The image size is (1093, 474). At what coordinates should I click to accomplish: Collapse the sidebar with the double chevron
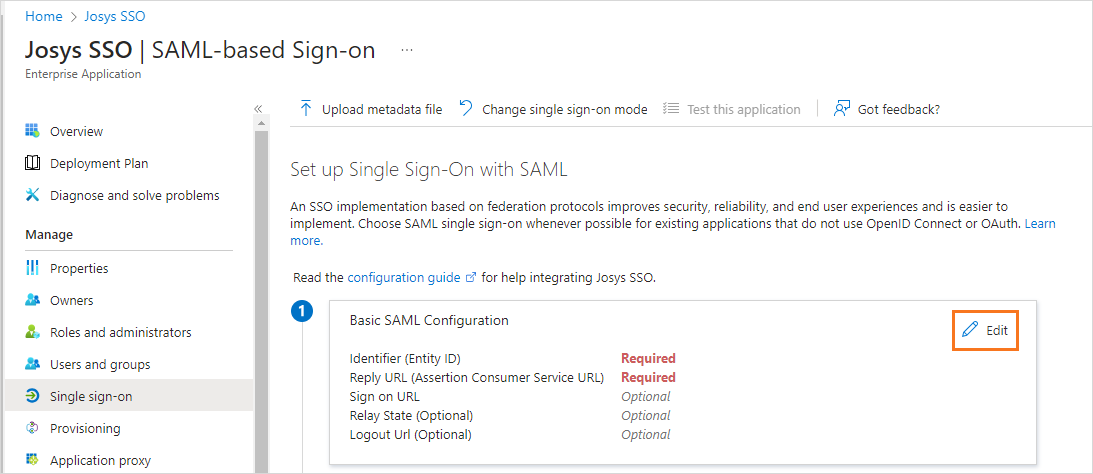click(258, 109)
